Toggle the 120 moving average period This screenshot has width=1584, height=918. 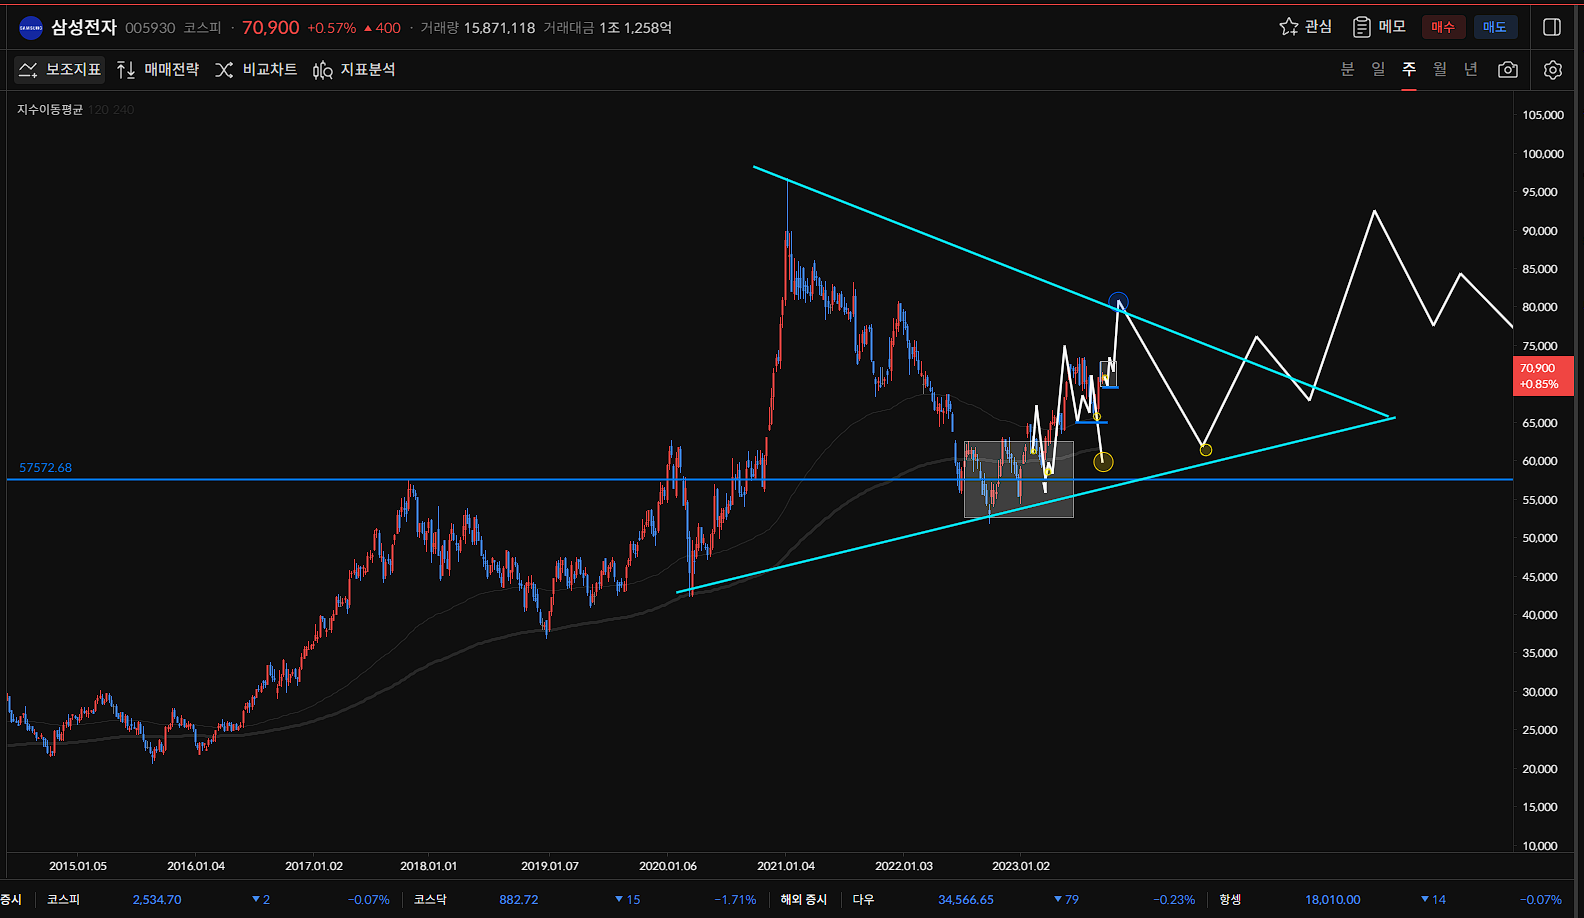click(x=98, y=110)
